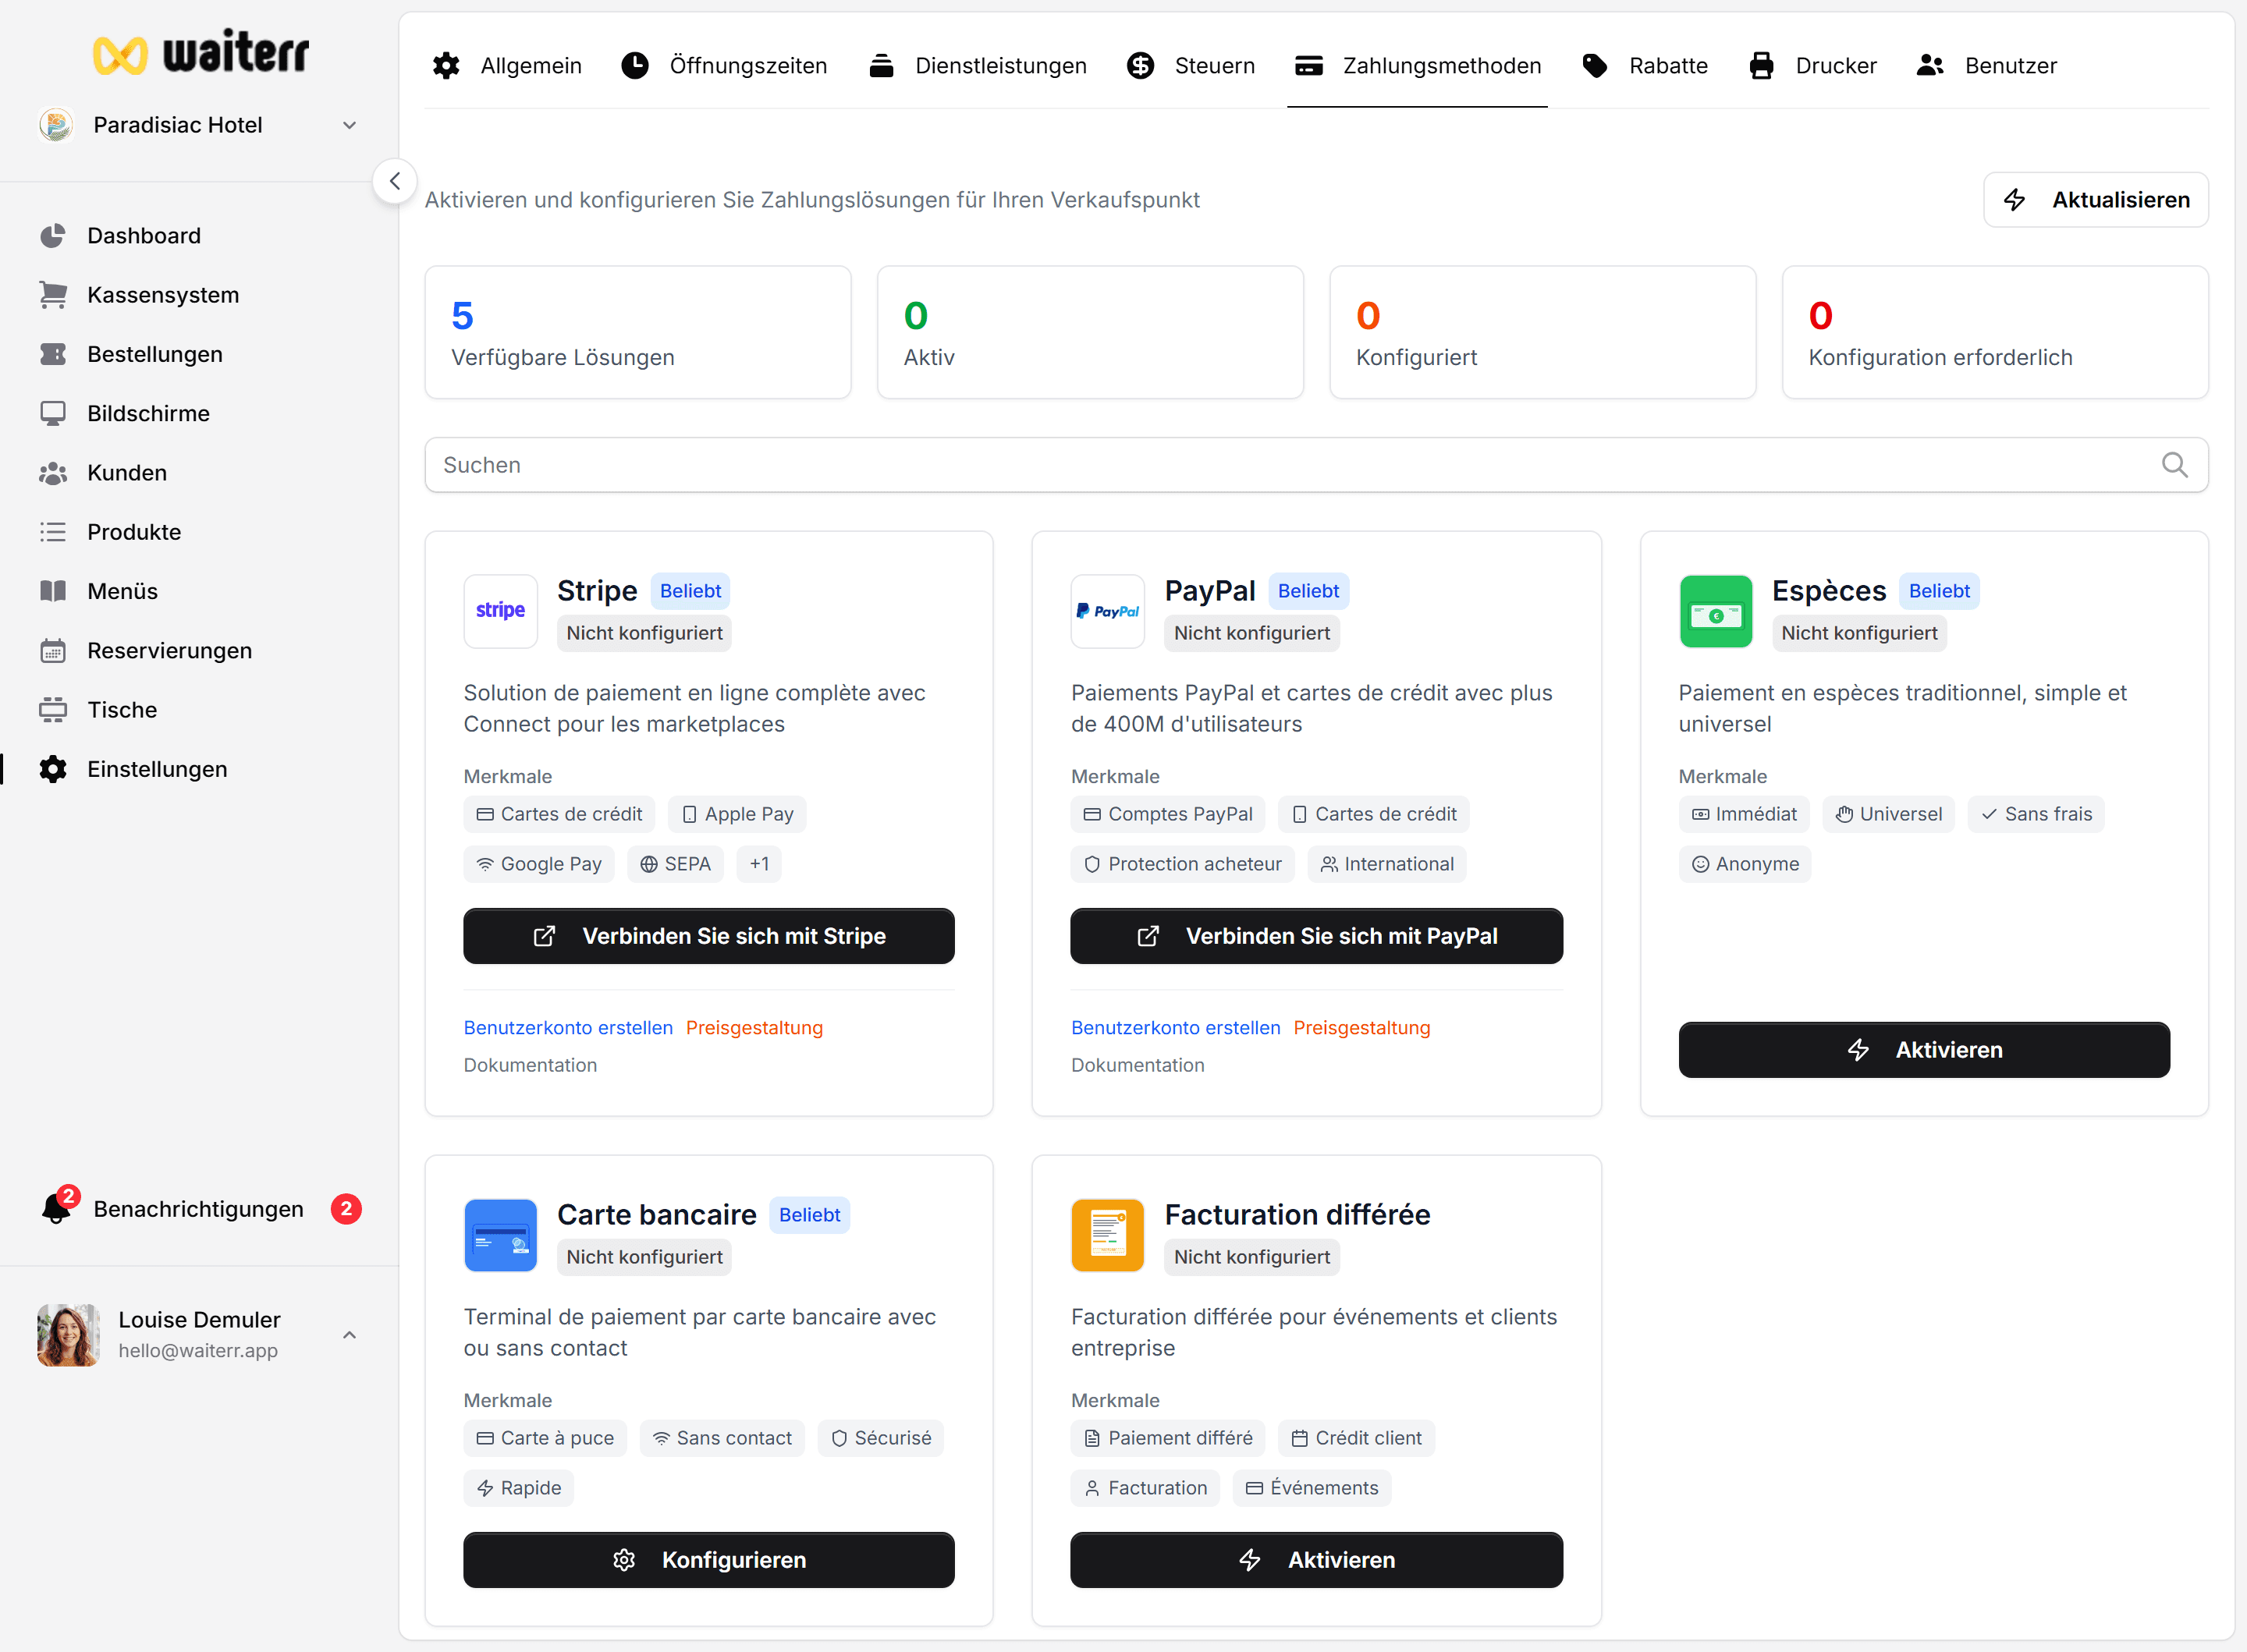Screen dimensions: 2247x1652
Task: Click the Bildschirme monitor icon
Action: click(x=53, y=413)
